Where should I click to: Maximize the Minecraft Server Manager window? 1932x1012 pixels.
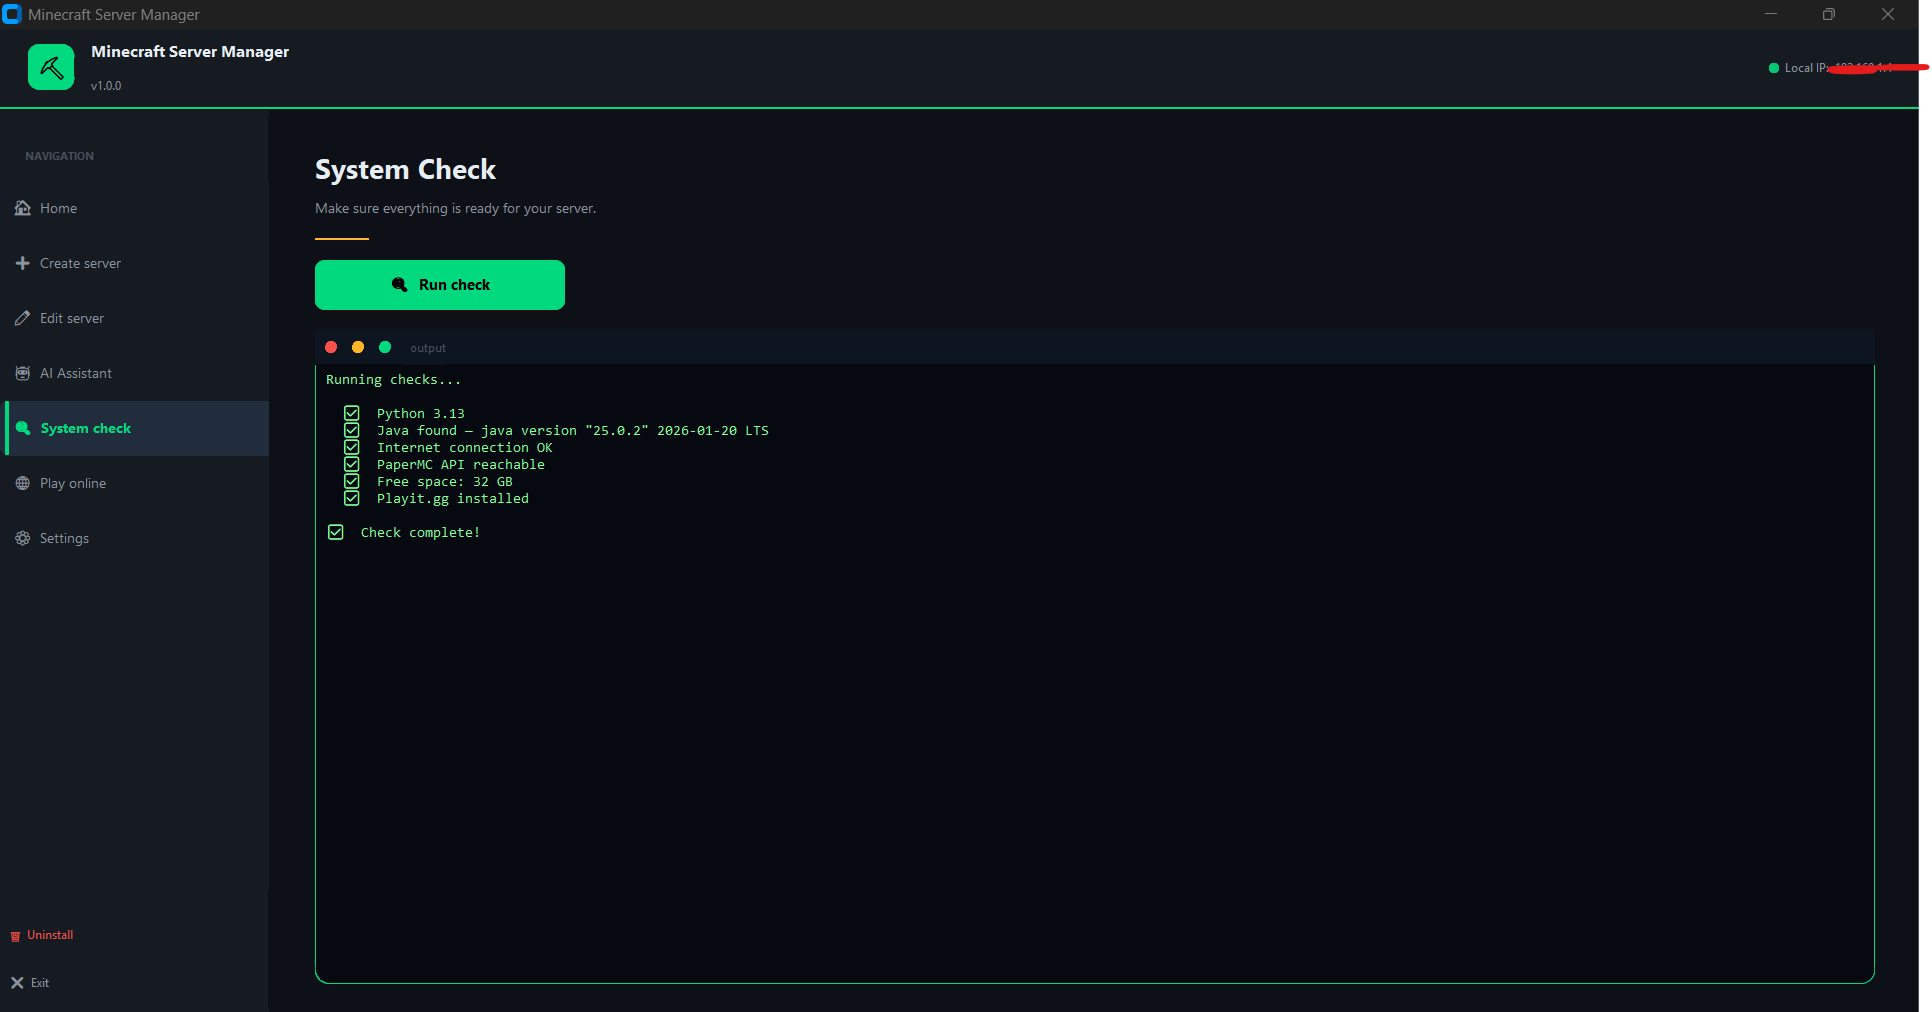[1828, 14]
